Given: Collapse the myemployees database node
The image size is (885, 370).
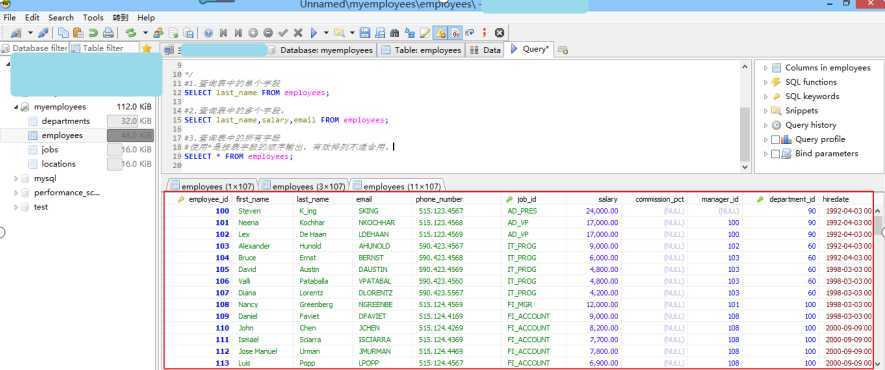Looking at the screenshot, I should coord(16,107).
